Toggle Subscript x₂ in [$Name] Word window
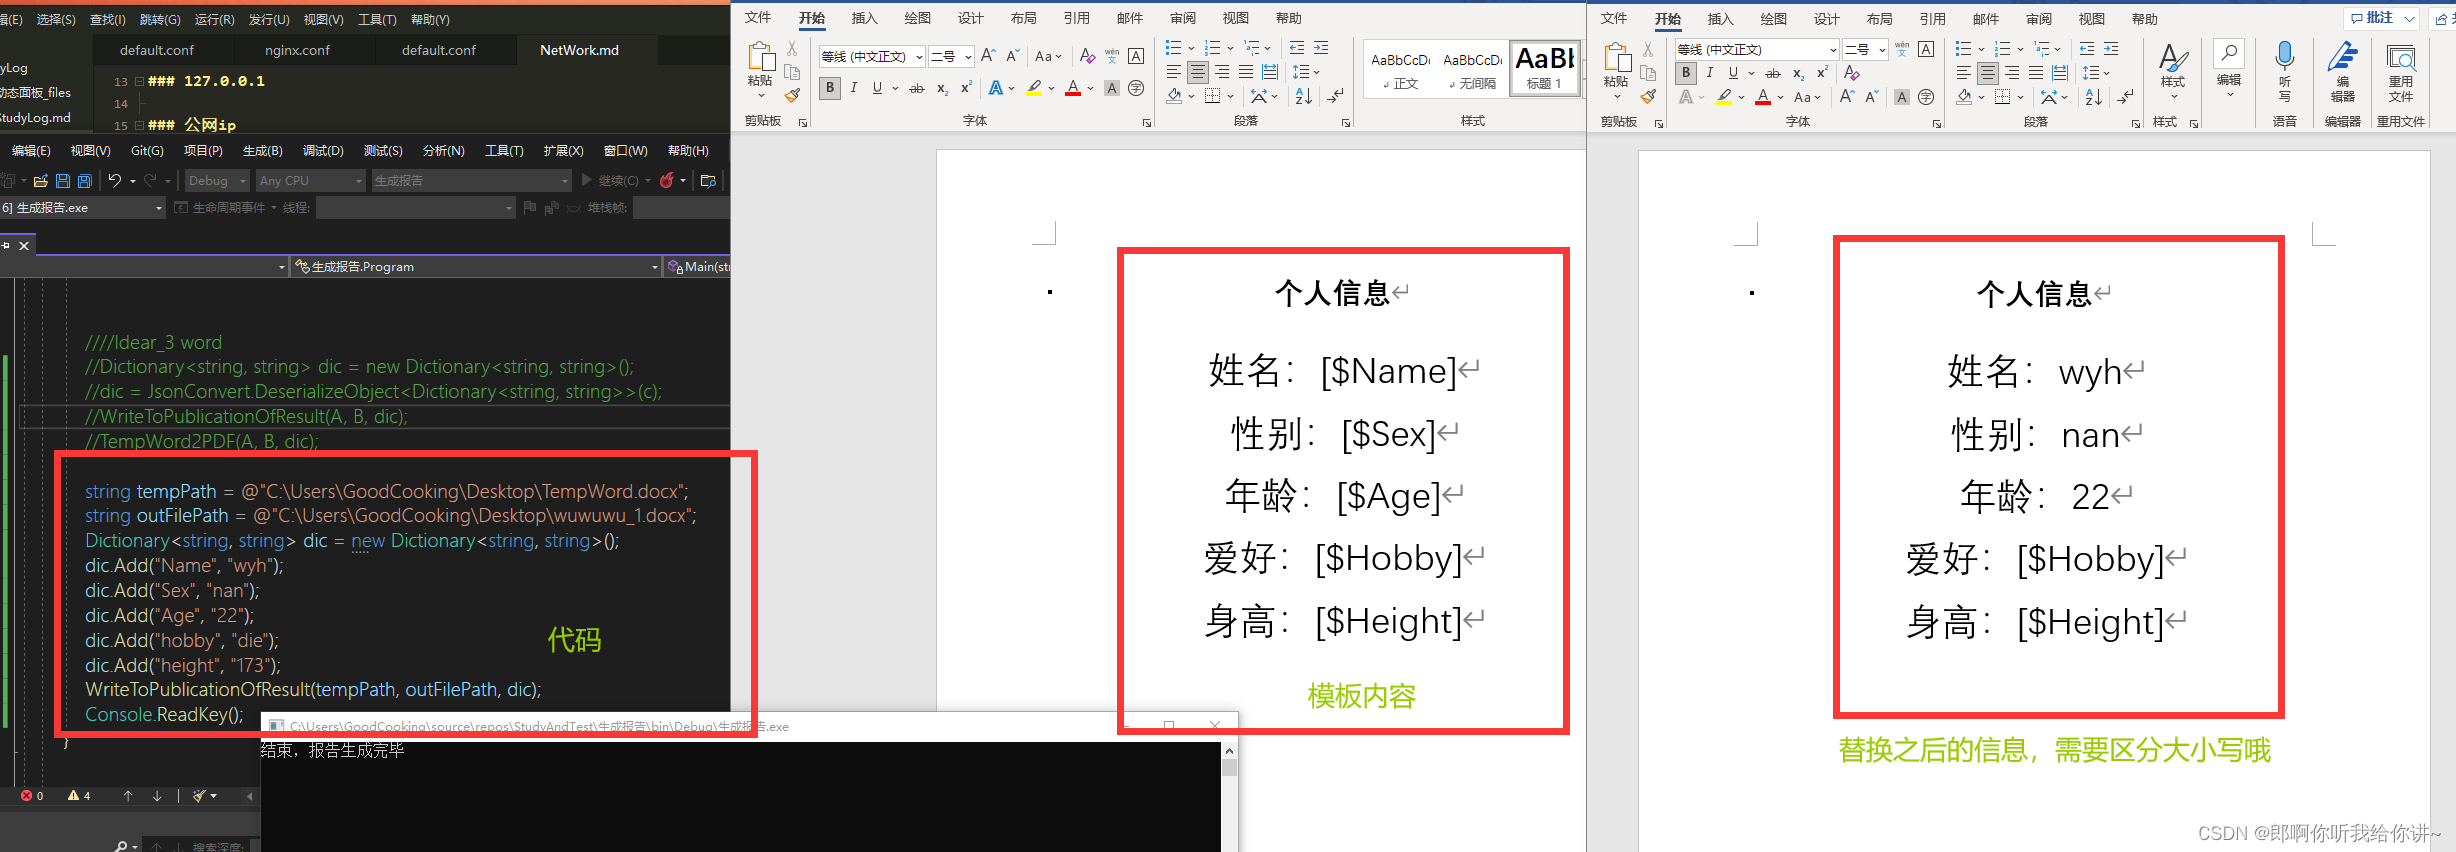 pyautogui.click(x=942, y=88)
